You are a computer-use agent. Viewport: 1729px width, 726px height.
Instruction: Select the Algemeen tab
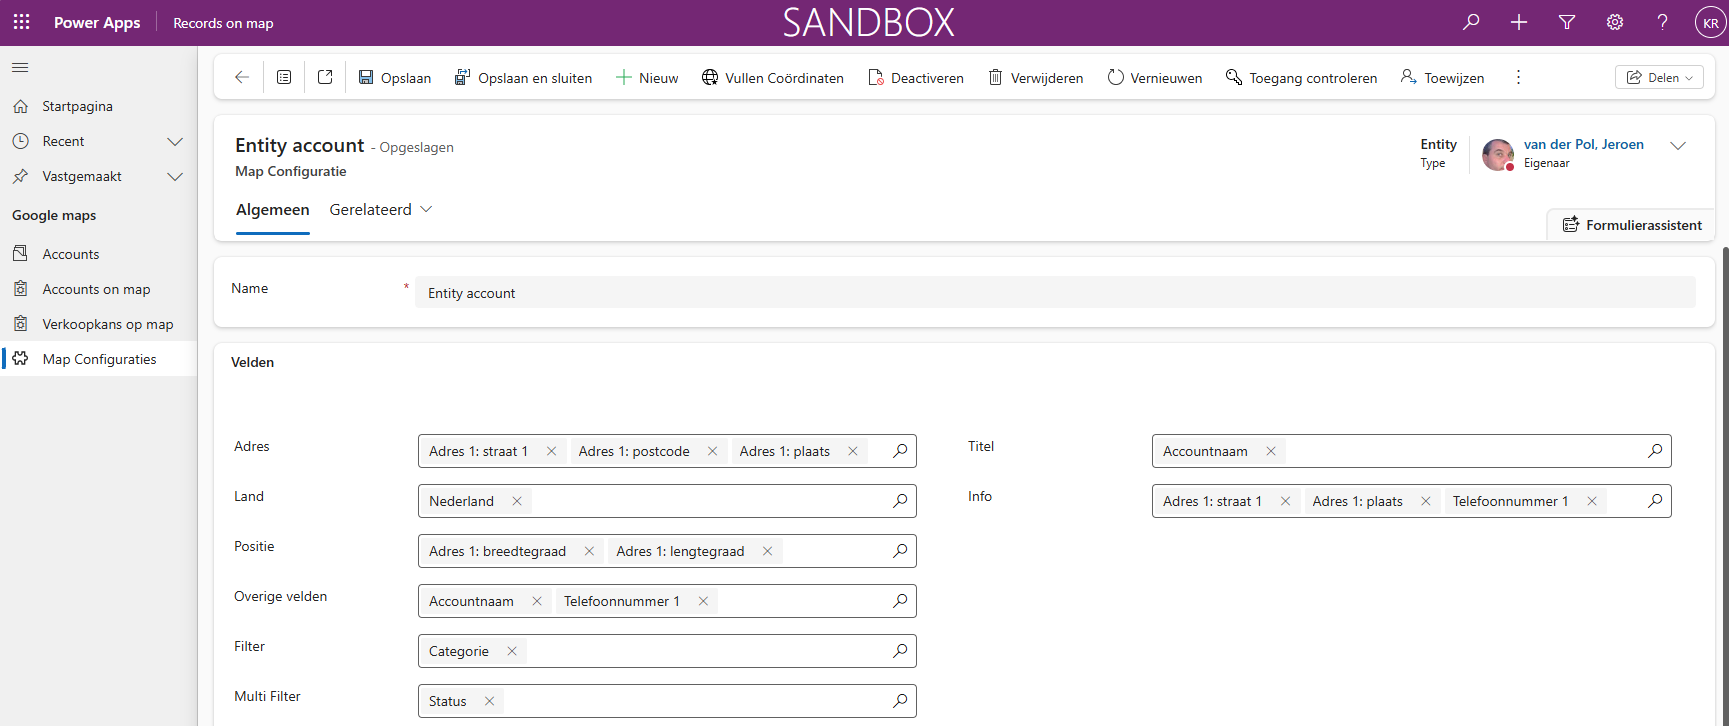click(273, 210)
